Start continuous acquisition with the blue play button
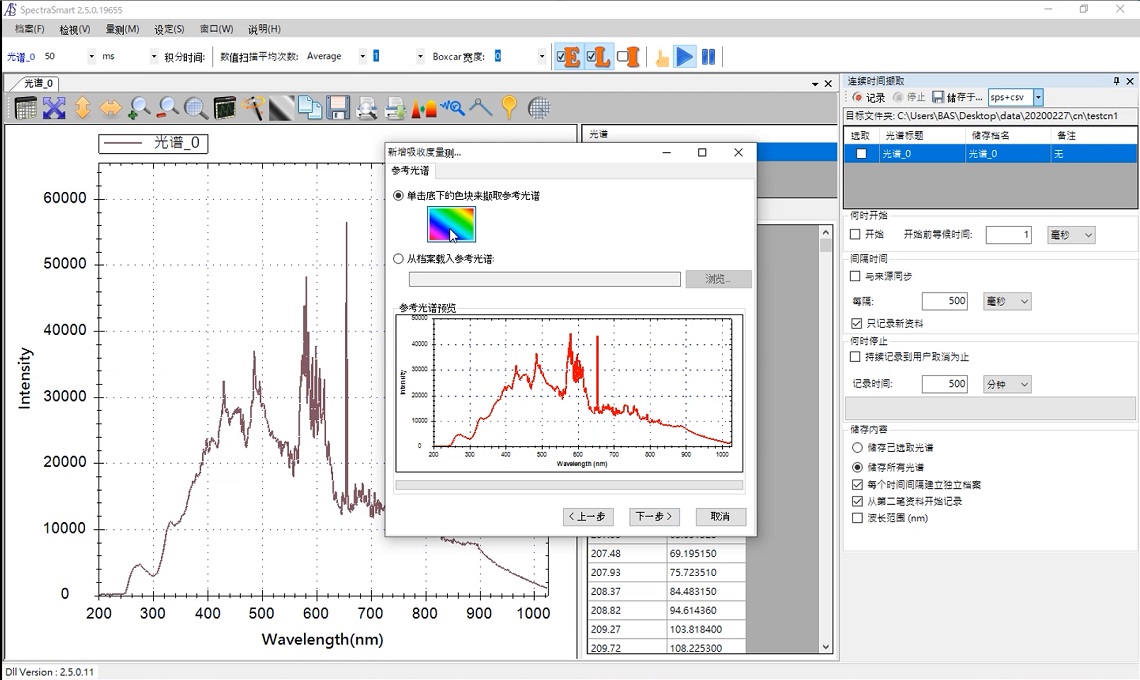Screen dimensions: 1140x680 pos(684,57)
